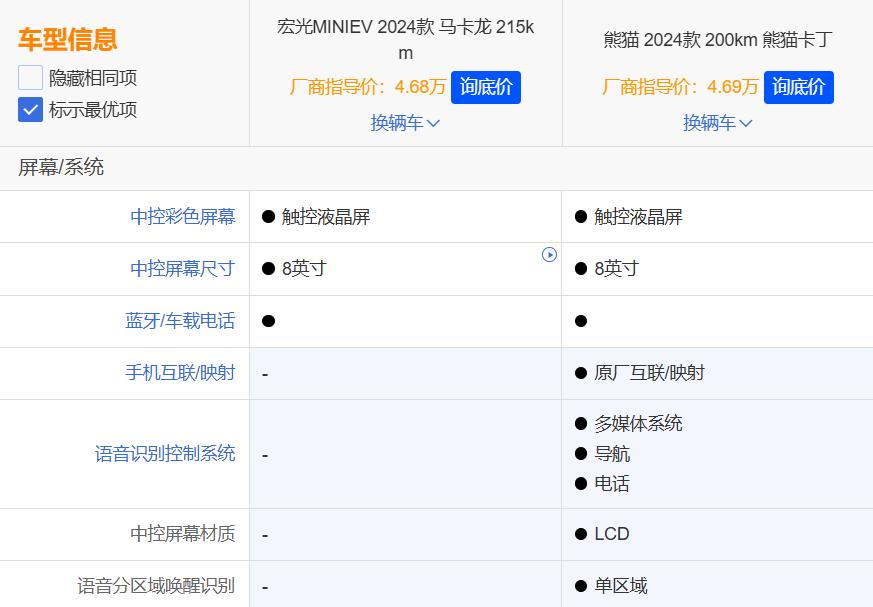Click 询底价 button for 熊猫 2024款
This screenshot has height=607, width=873.
click(798, 87)
